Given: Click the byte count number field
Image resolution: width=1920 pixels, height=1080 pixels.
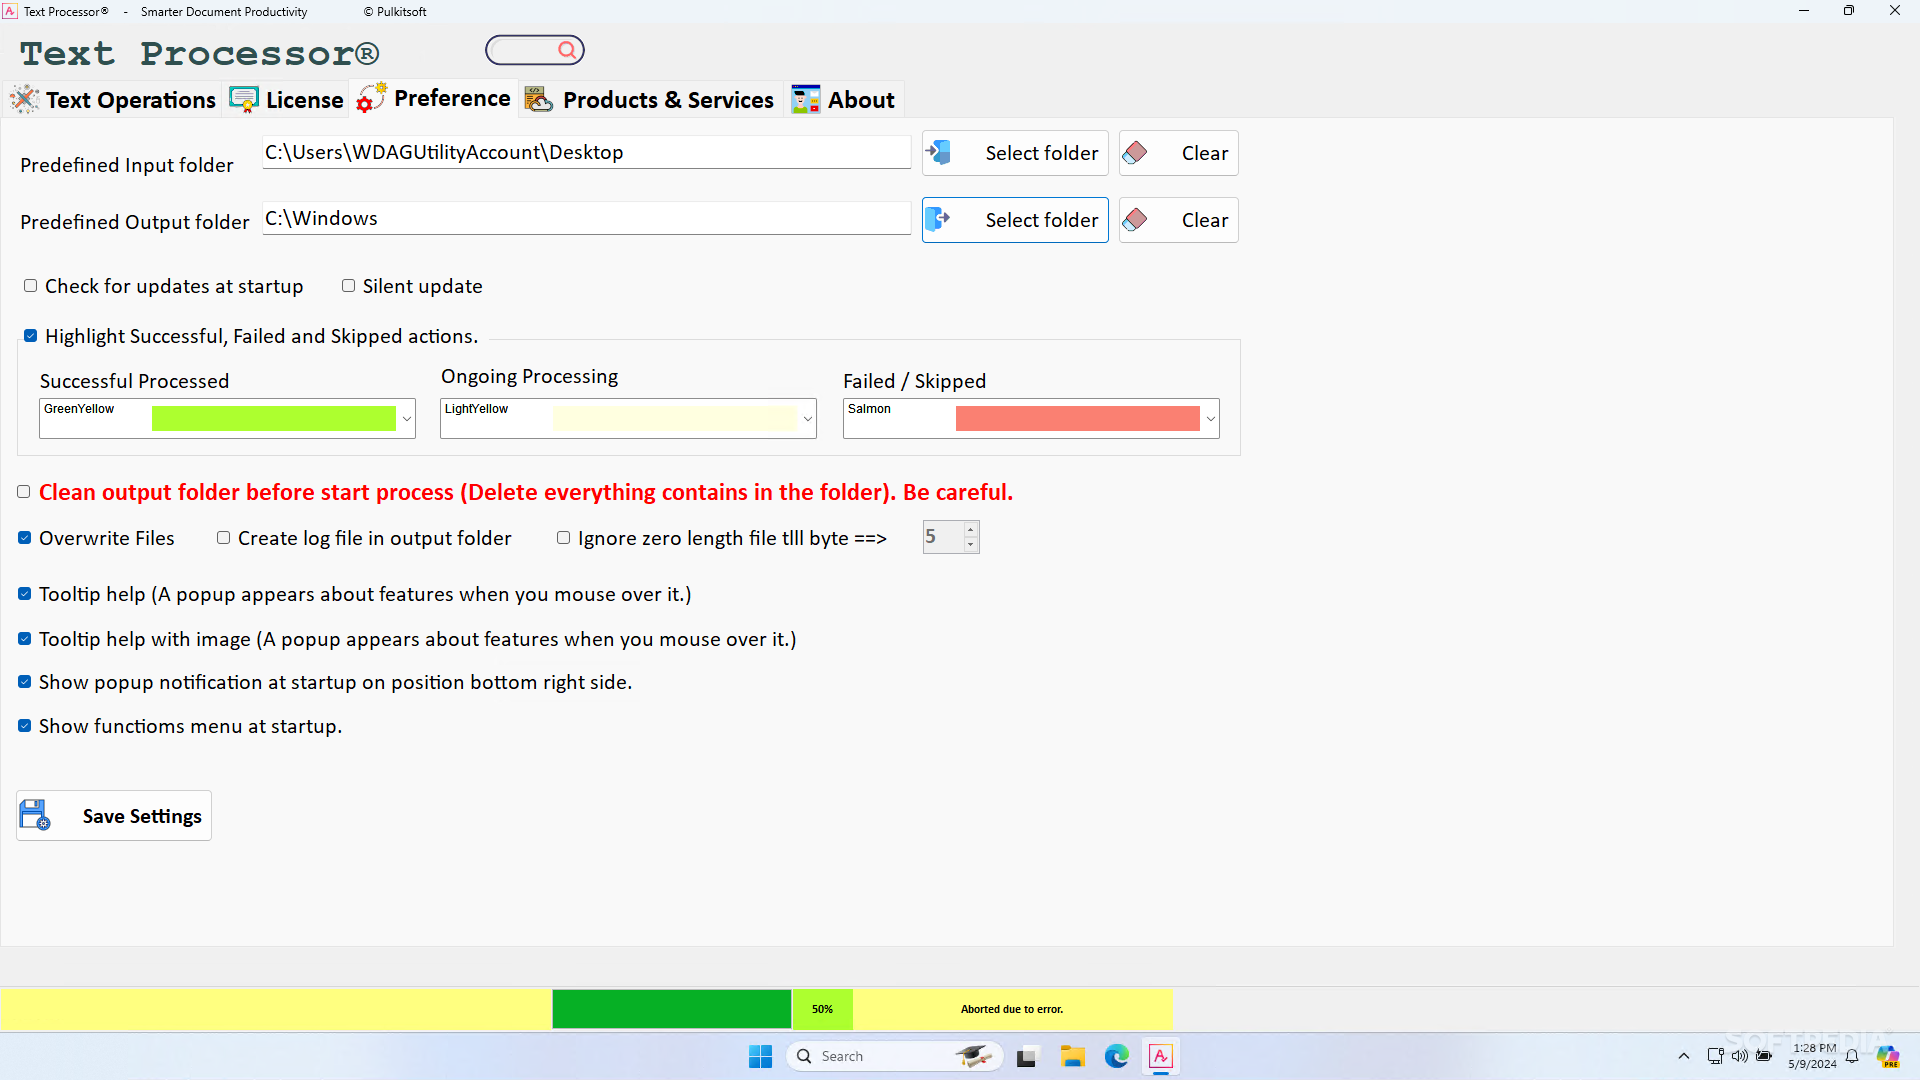Looking at the screenshot, I should tap(943, 537).
